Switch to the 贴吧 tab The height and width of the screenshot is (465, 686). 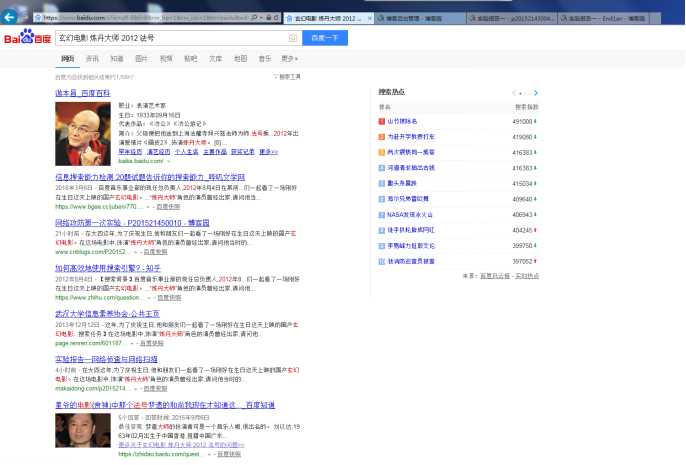point(191,59)
